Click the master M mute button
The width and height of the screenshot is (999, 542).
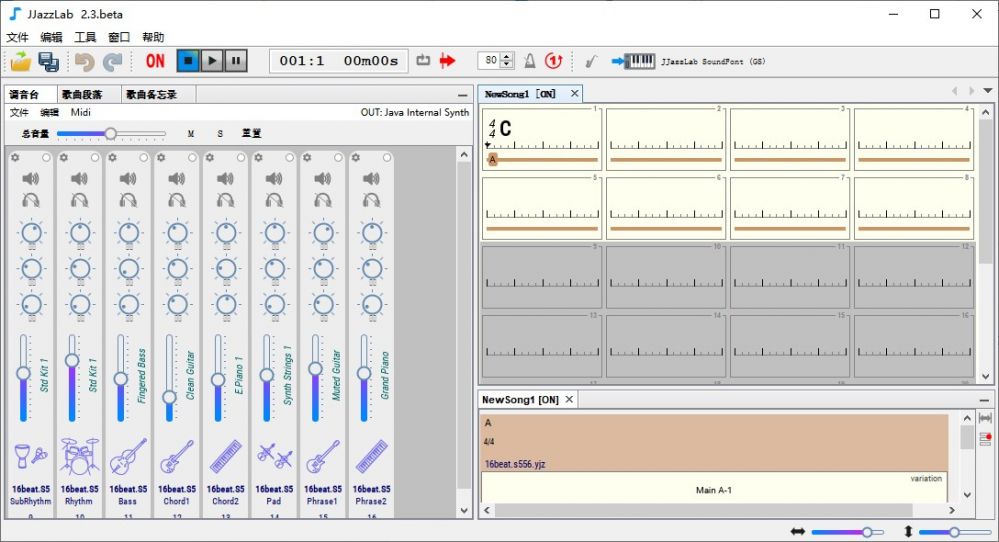(190, 134)
